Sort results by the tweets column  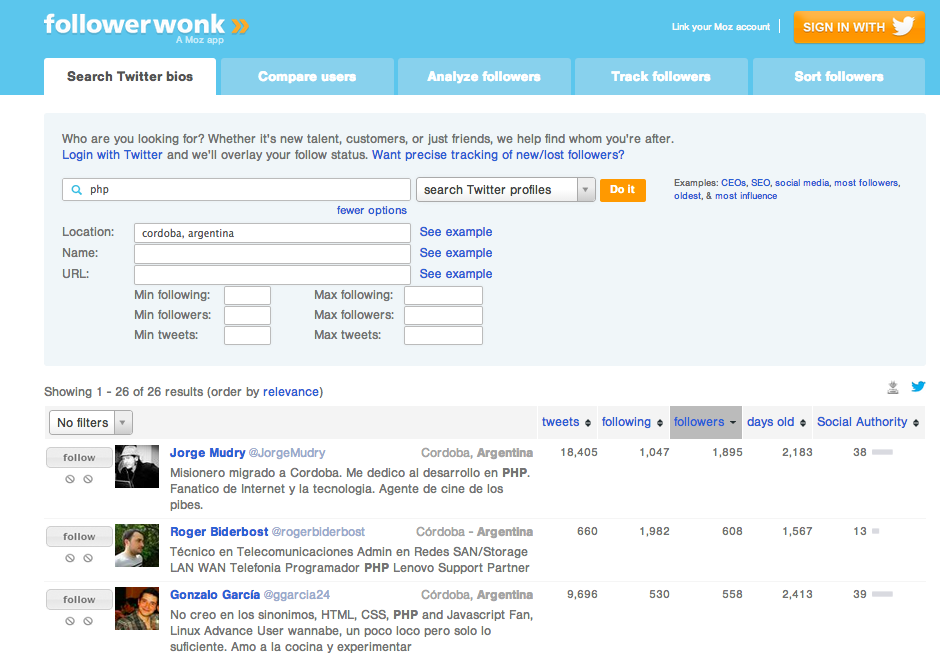567,422
